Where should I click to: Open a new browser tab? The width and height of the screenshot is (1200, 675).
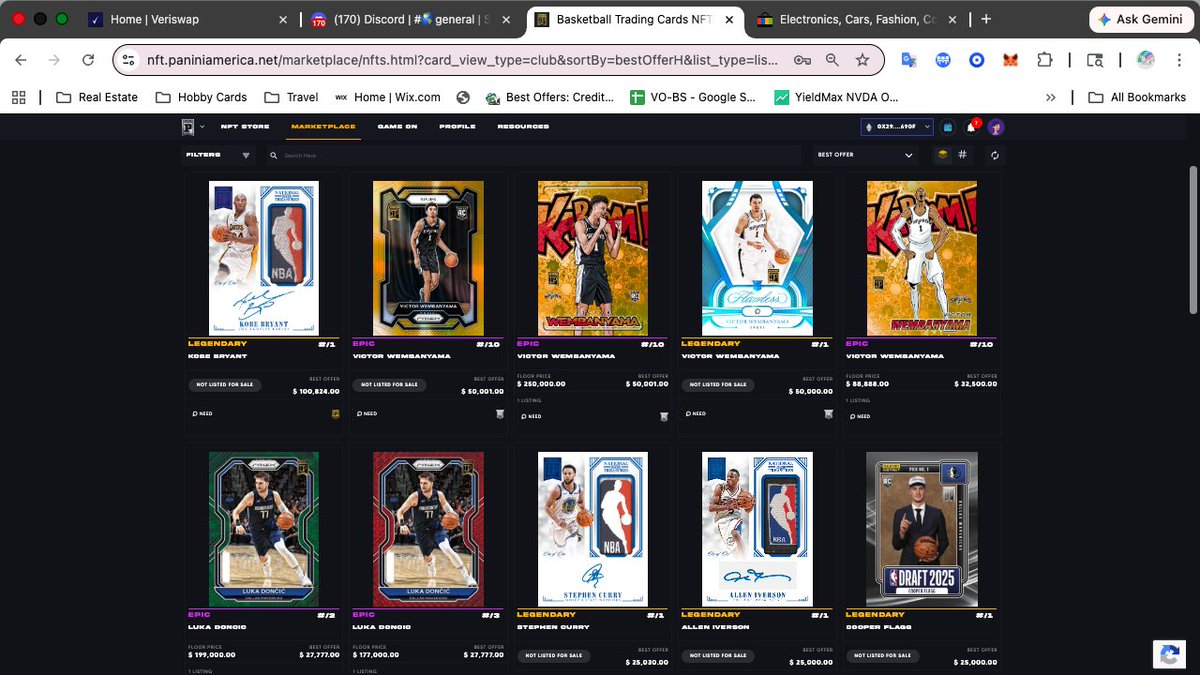click(986, 19)
